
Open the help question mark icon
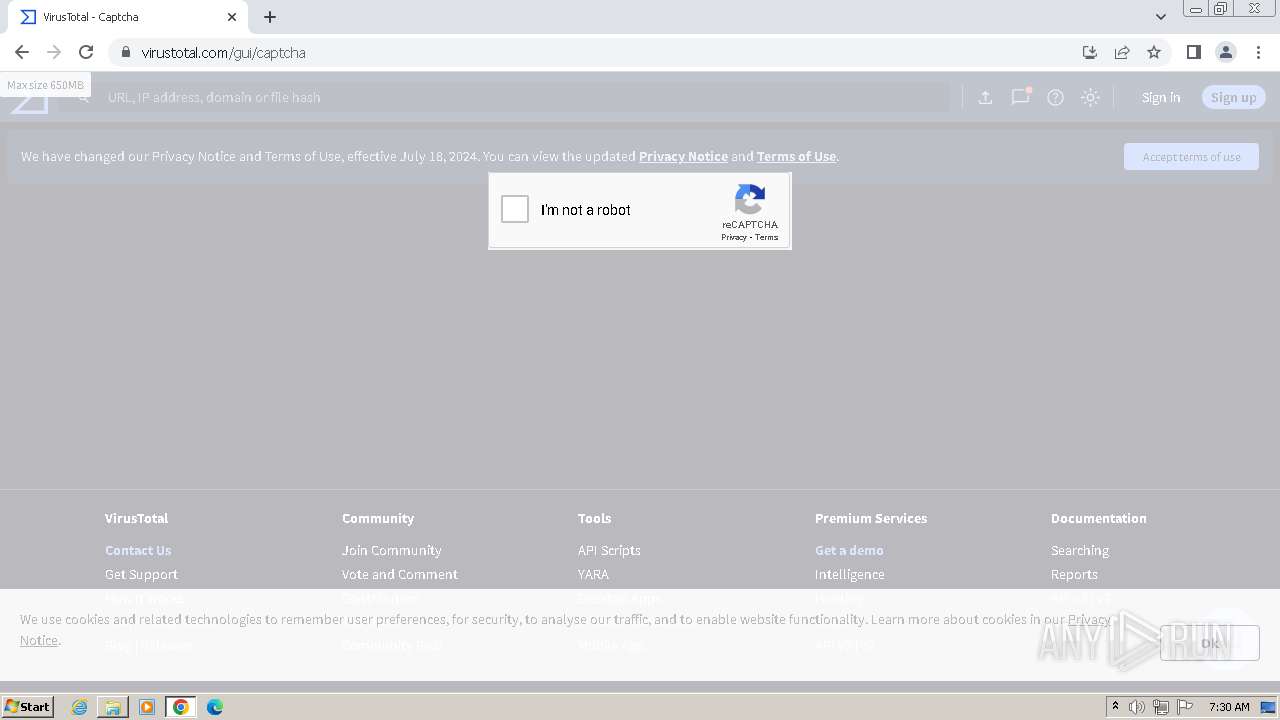1055,97
